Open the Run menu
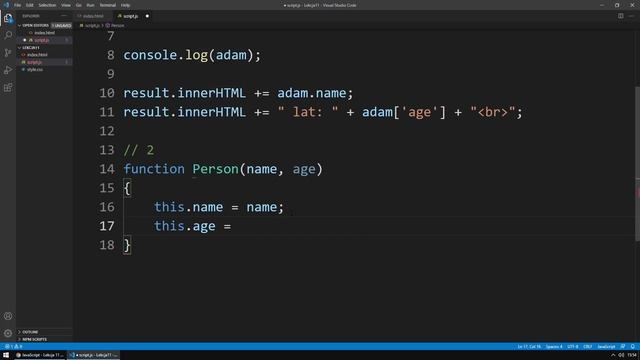The width and height of the screenshot is (640, 360). click(91, 5)
